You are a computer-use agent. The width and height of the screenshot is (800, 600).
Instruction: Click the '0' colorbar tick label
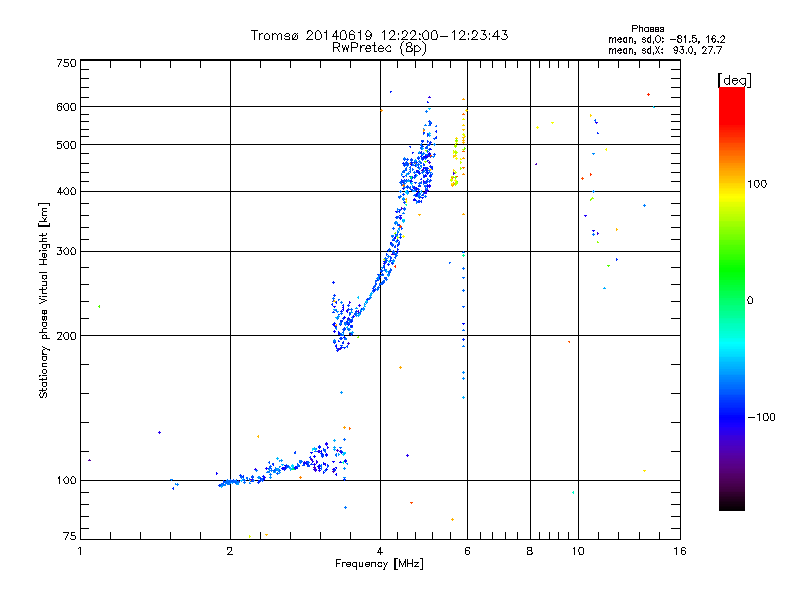[750, 301]
